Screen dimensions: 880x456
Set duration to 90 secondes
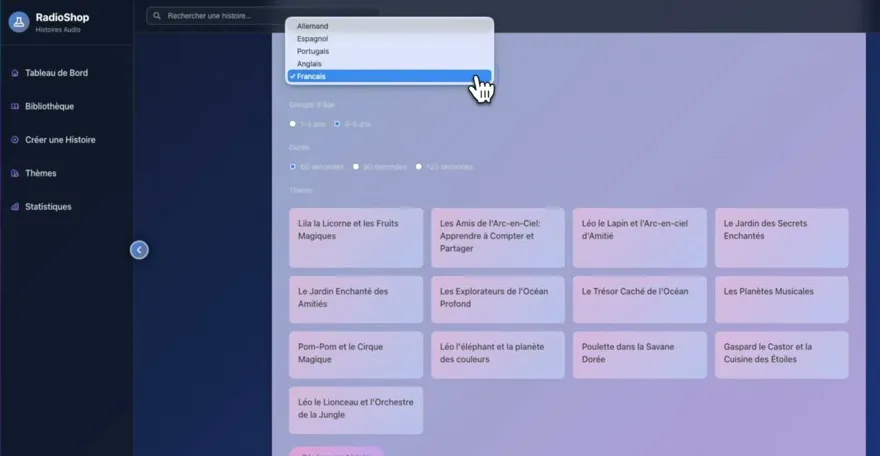click(356, 167)
